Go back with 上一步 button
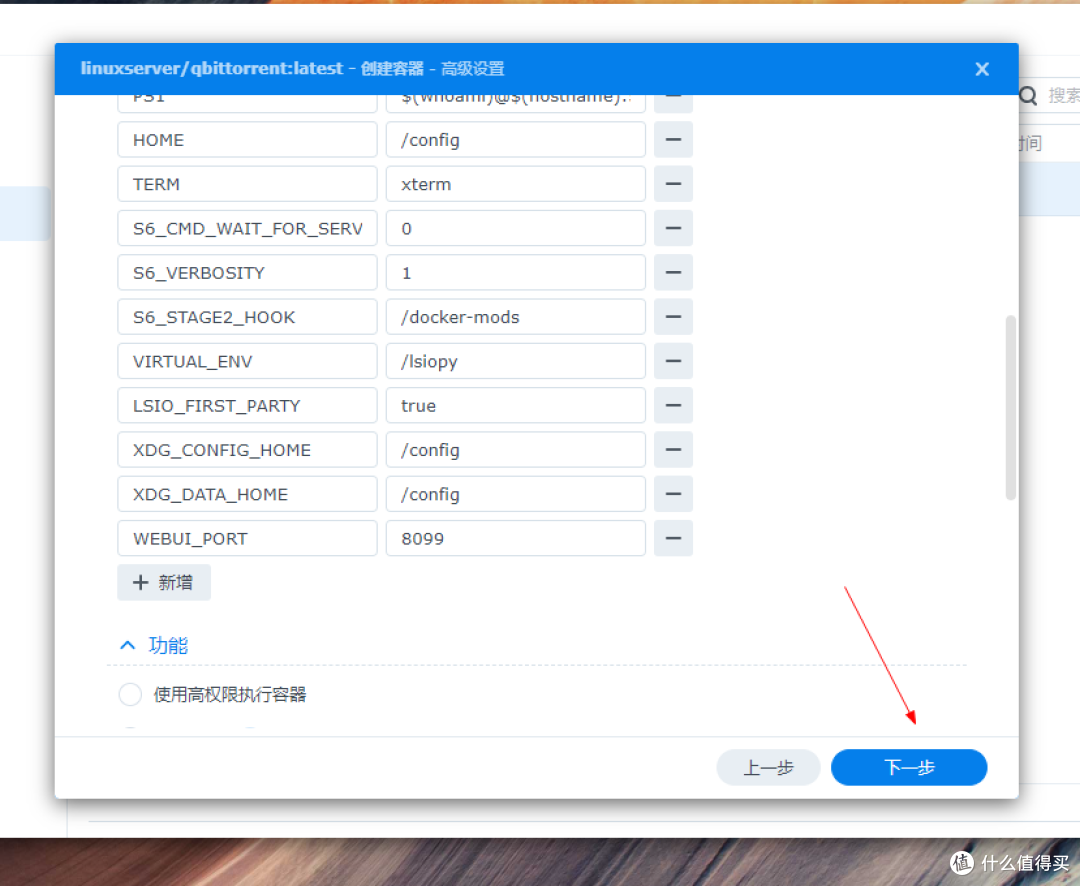 click(x=768, y=767)
